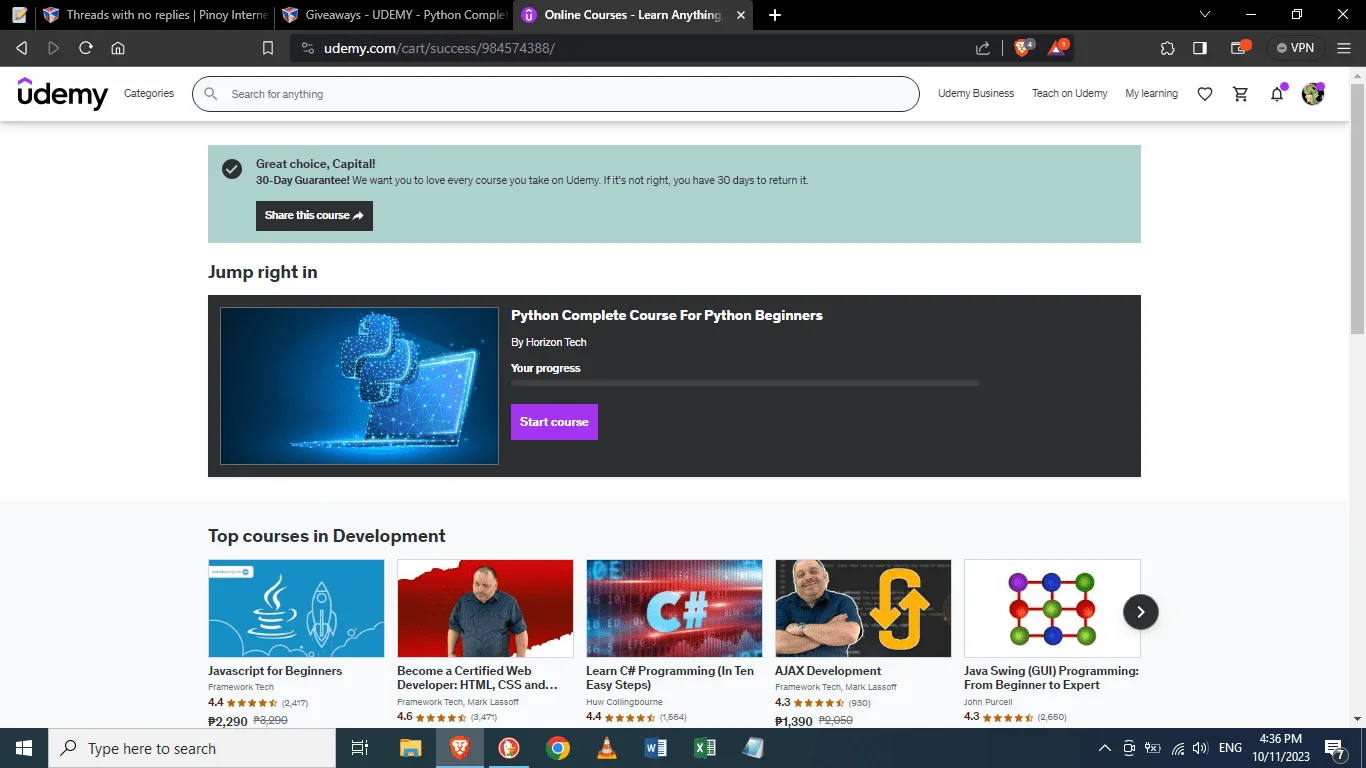
Task: Click the Brave icon on the taskbar
Action: (x=459, y=748)
